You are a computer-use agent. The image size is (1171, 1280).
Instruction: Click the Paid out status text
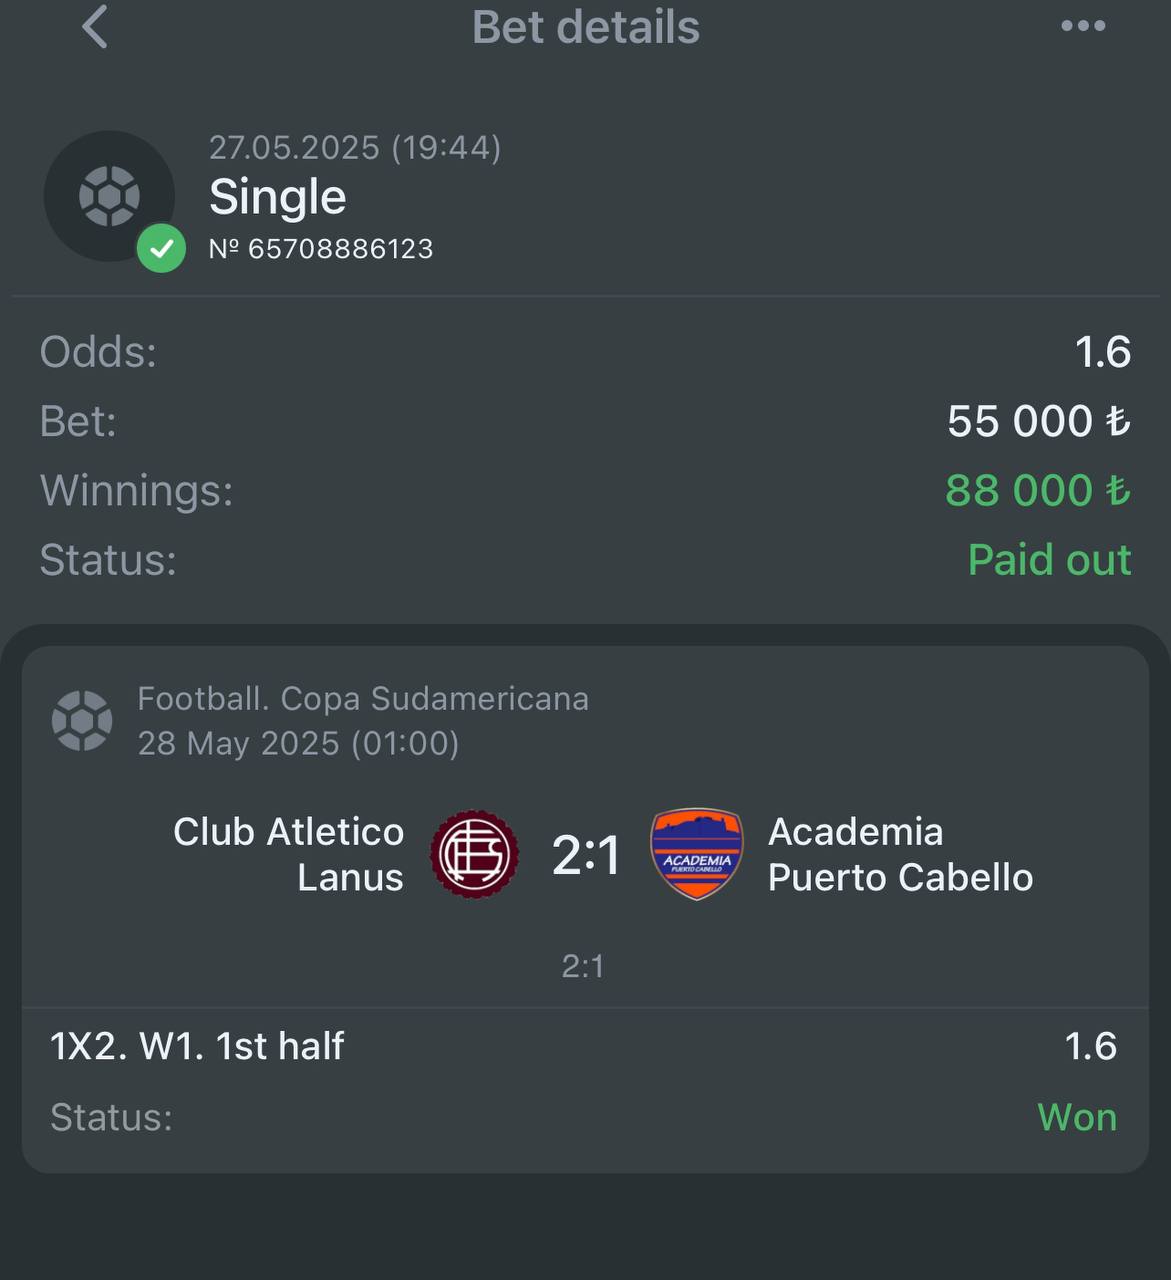(1049, 559)
